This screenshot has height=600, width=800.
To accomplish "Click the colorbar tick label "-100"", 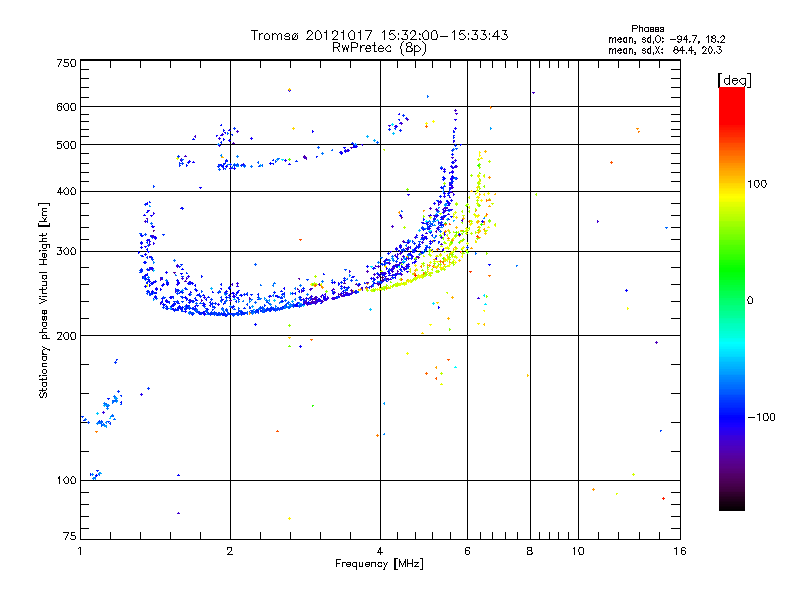I will pos(761,417).
